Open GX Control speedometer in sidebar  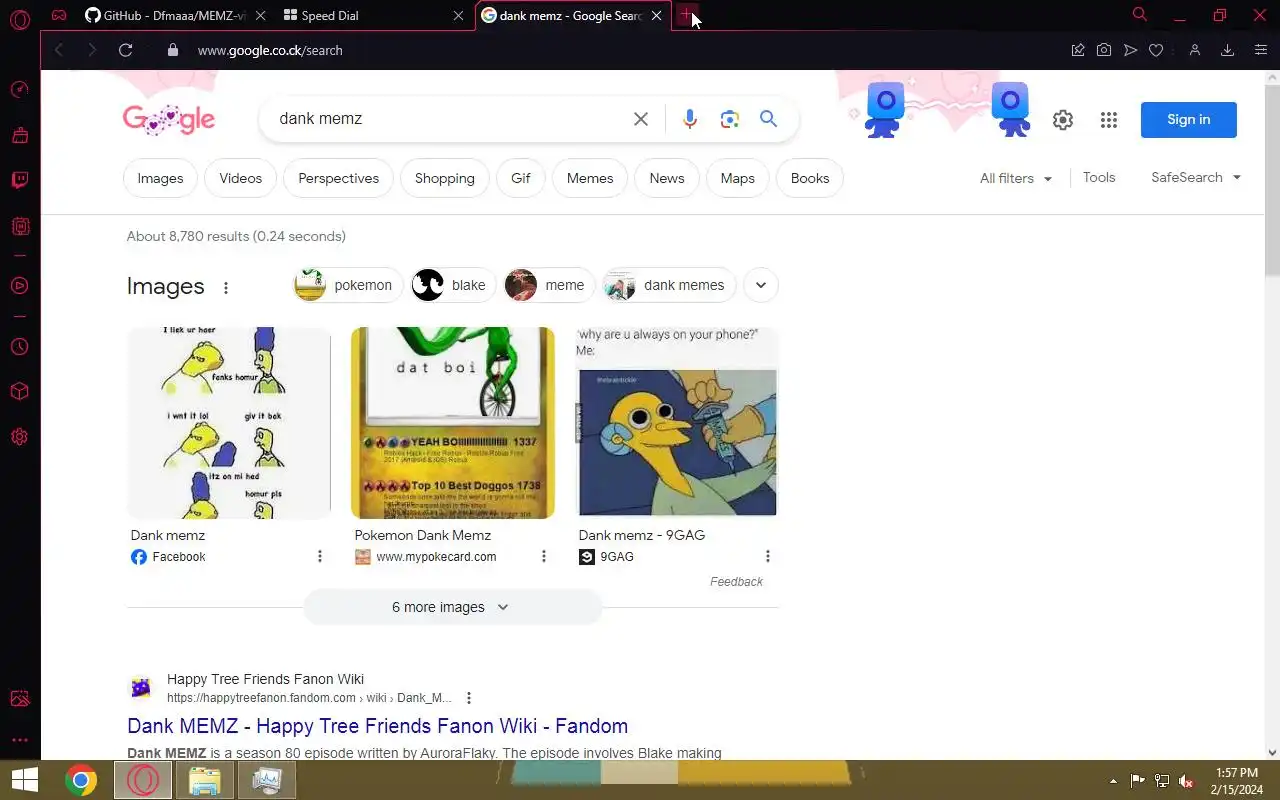coord(19,90)
